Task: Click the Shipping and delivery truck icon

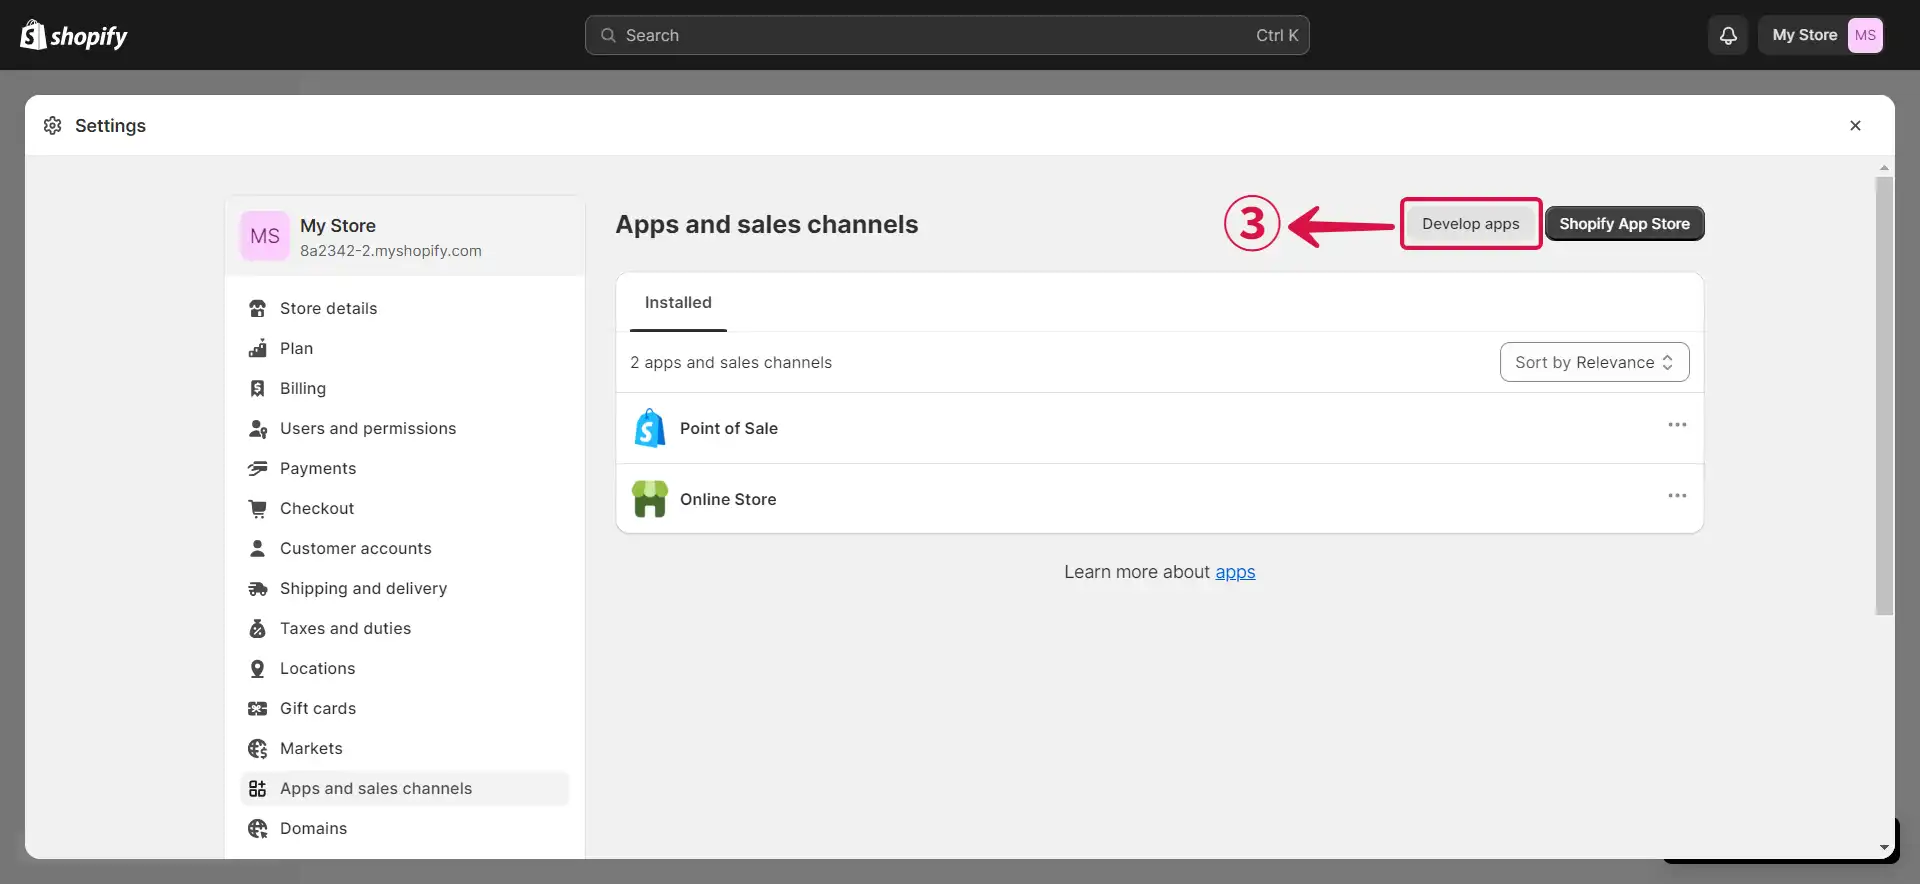Action: tap(258, 588)
